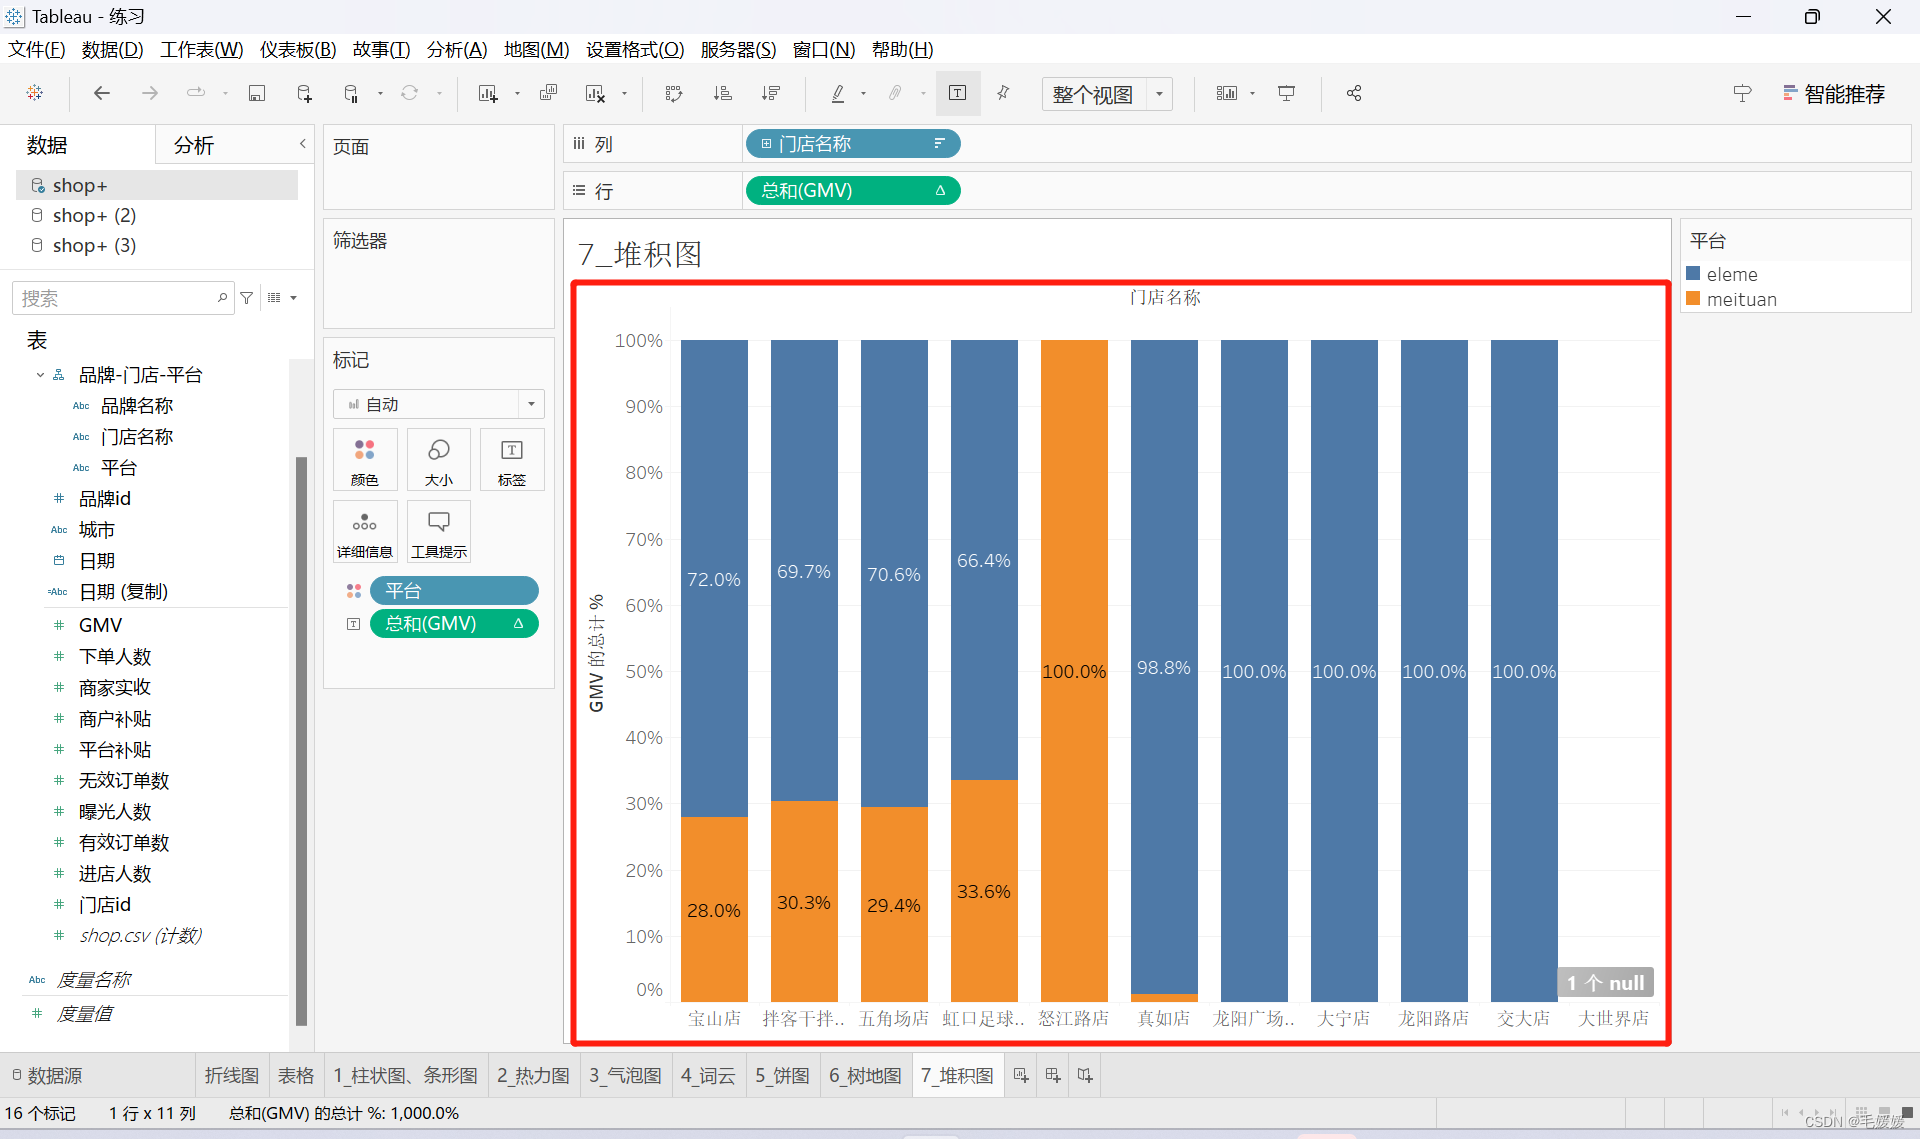Screen dimensions: 1920x1139
Task: Open the 工作表(W) menu
Action: pos(202,49)
